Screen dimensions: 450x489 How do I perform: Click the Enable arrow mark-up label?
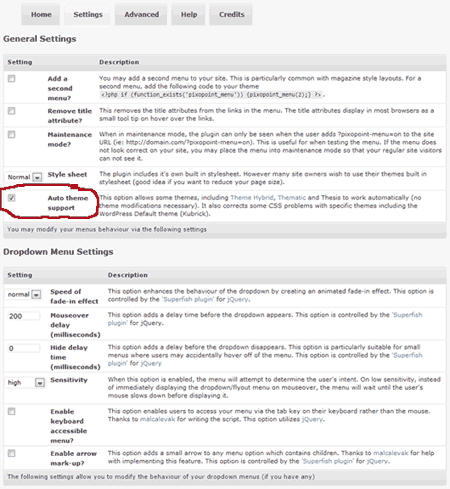pos(73,458)
